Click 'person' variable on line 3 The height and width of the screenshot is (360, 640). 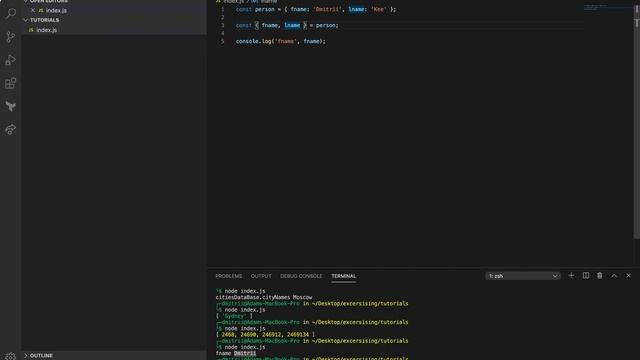pos(325,25)
